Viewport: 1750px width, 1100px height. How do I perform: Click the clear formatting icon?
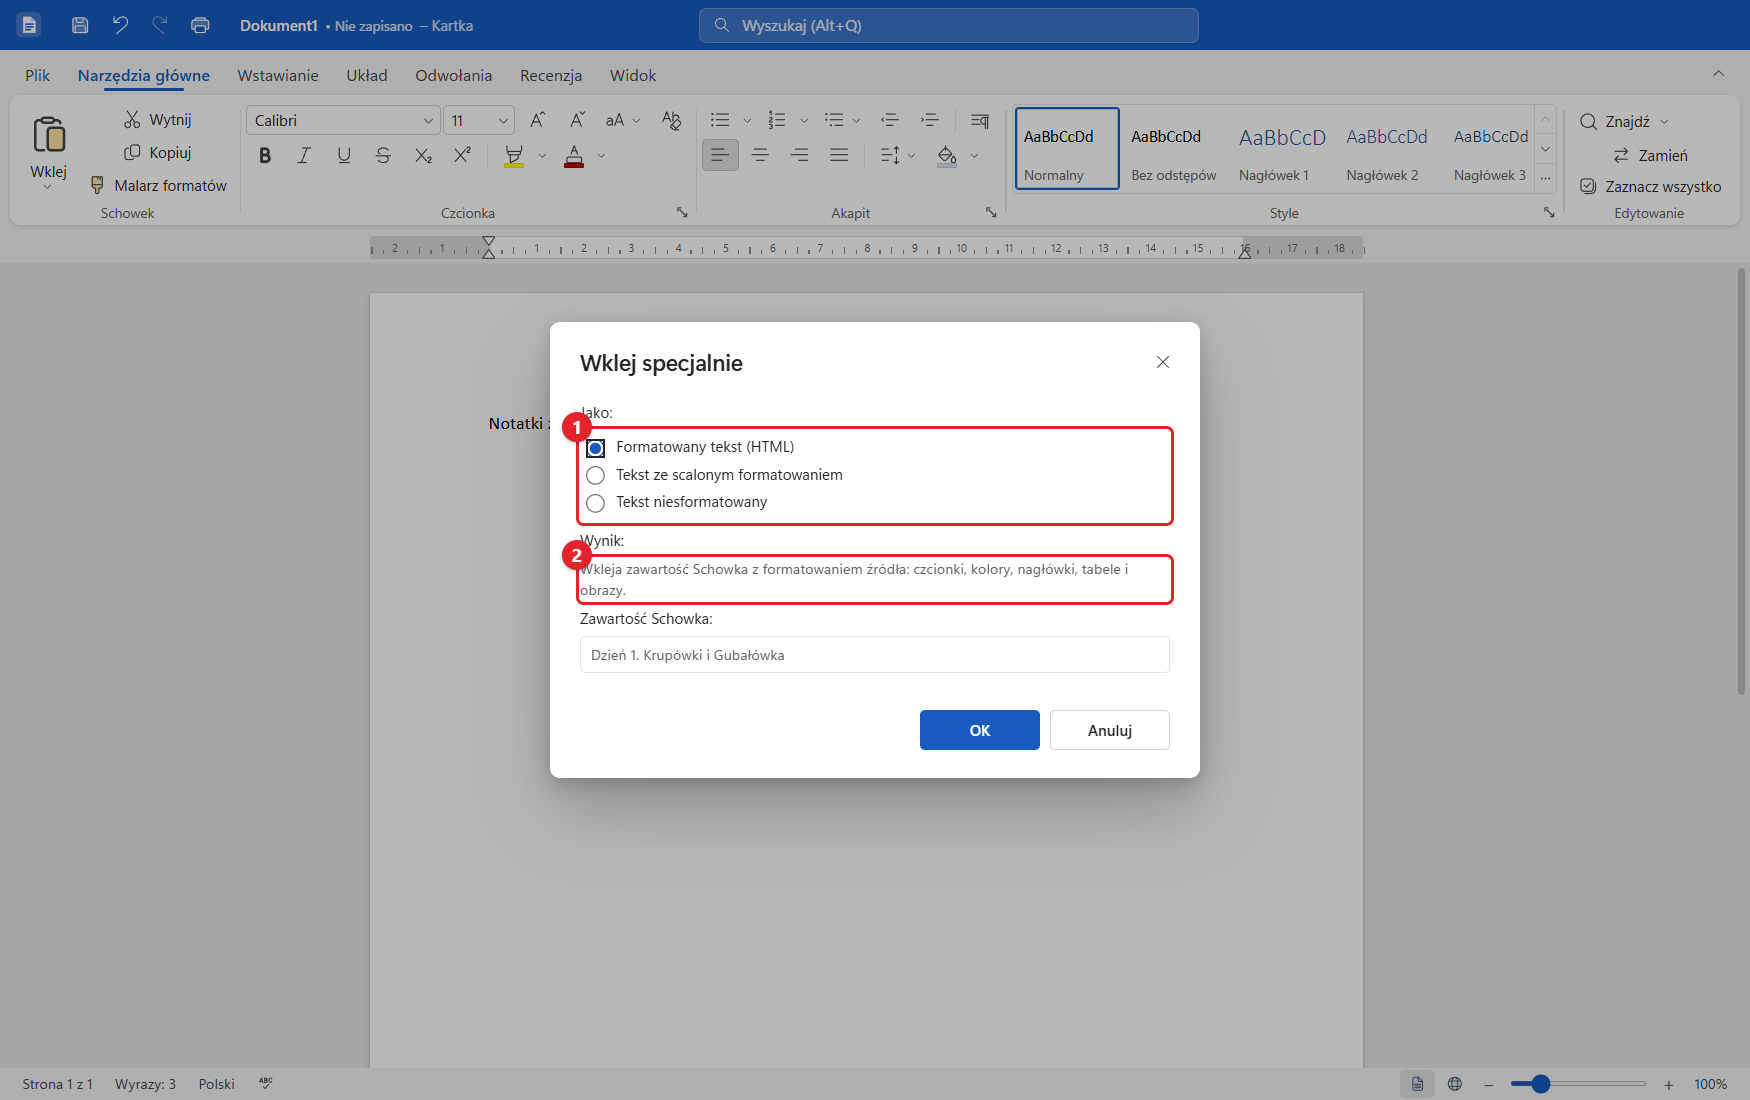pyautogui.click(x=671, y=120)
